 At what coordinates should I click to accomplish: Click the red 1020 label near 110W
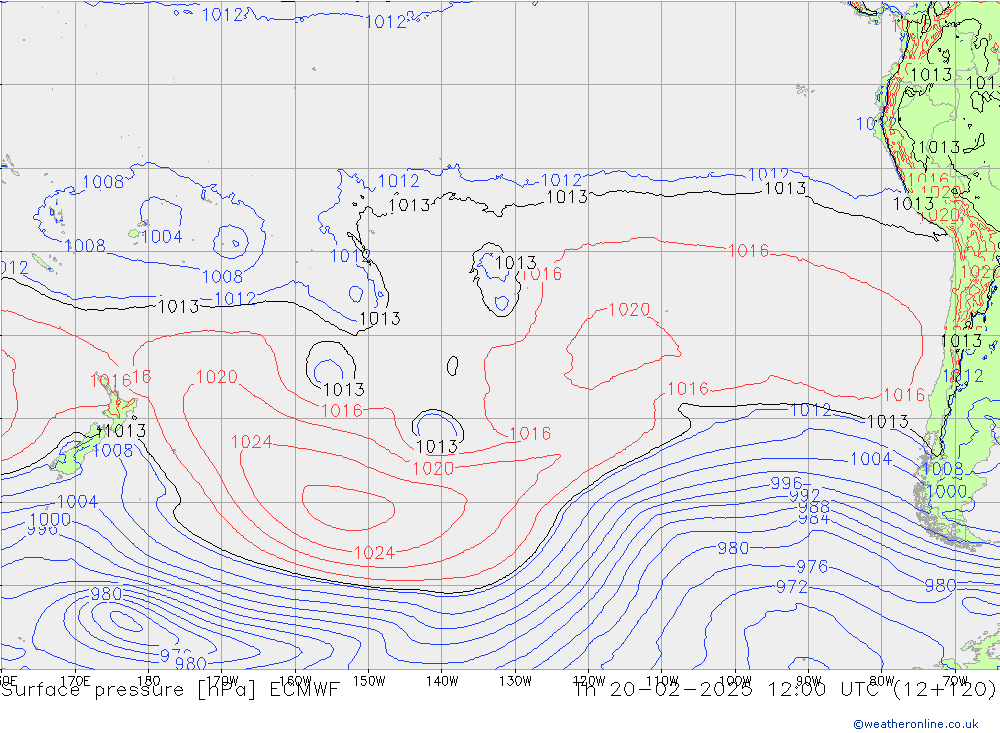coord(629,309)
